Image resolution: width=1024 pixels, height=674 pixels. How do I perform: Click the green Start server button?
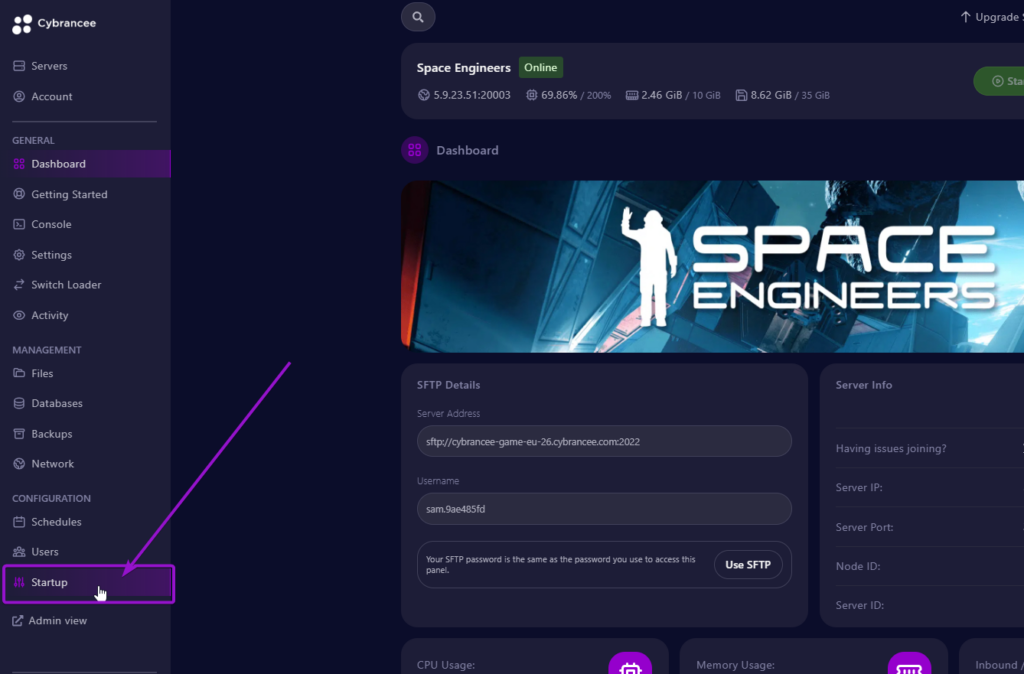pyautogui.click(x=999, y=81)
